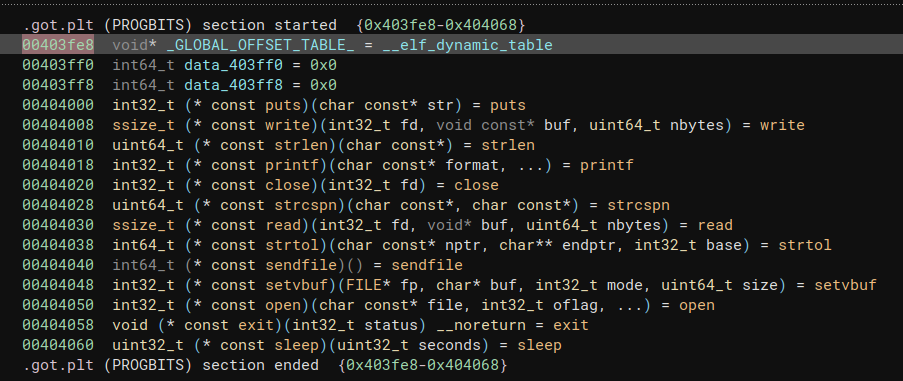Follow the orange puts import target
This screenshot has width=903, height=381.
(508, 105)
